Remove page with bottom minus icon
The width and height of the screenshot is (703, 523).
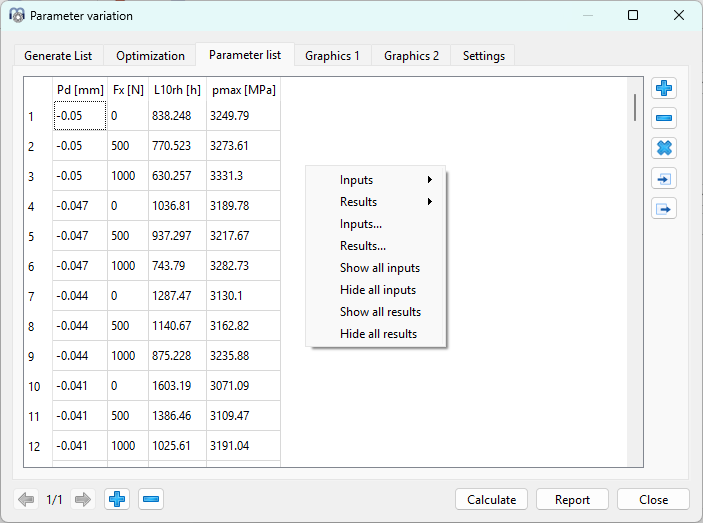point(151,499)
